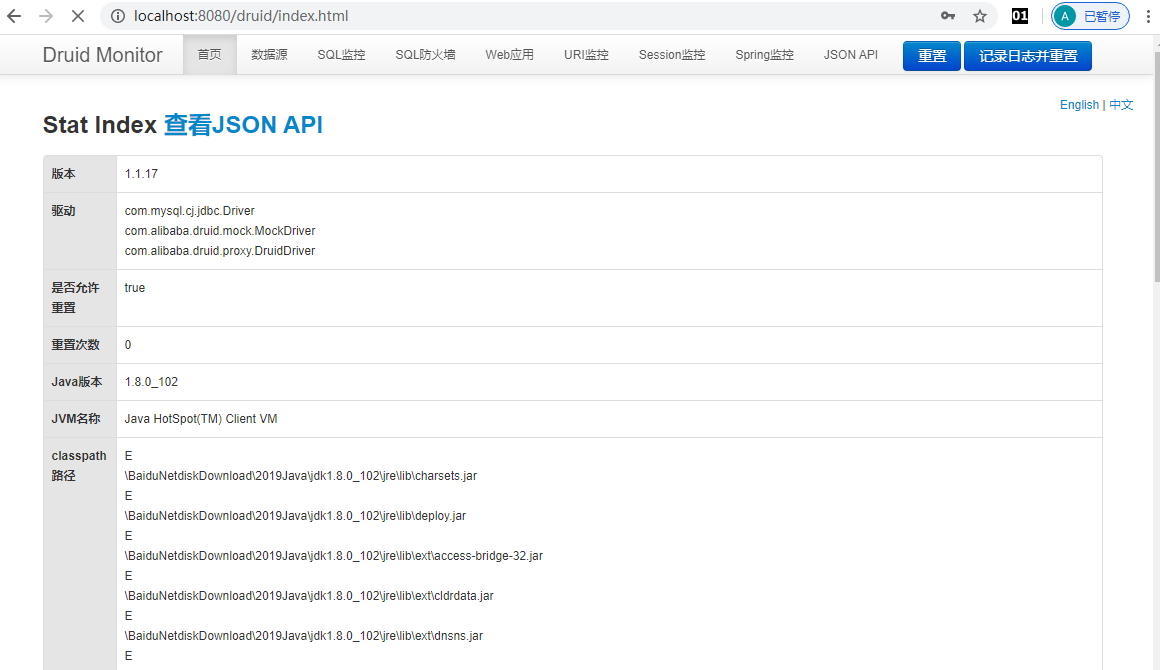Click the saved password key icon

click(x=948, y=16)
